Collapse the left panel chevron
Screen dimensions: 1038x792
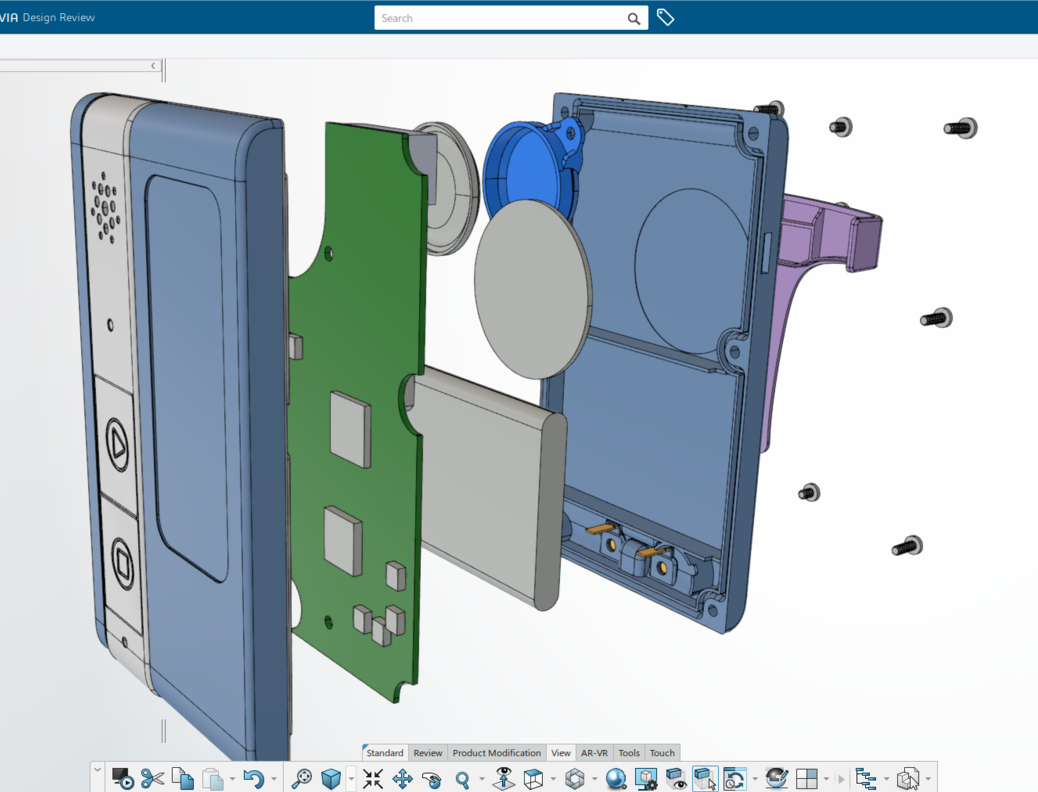(153, 66)
